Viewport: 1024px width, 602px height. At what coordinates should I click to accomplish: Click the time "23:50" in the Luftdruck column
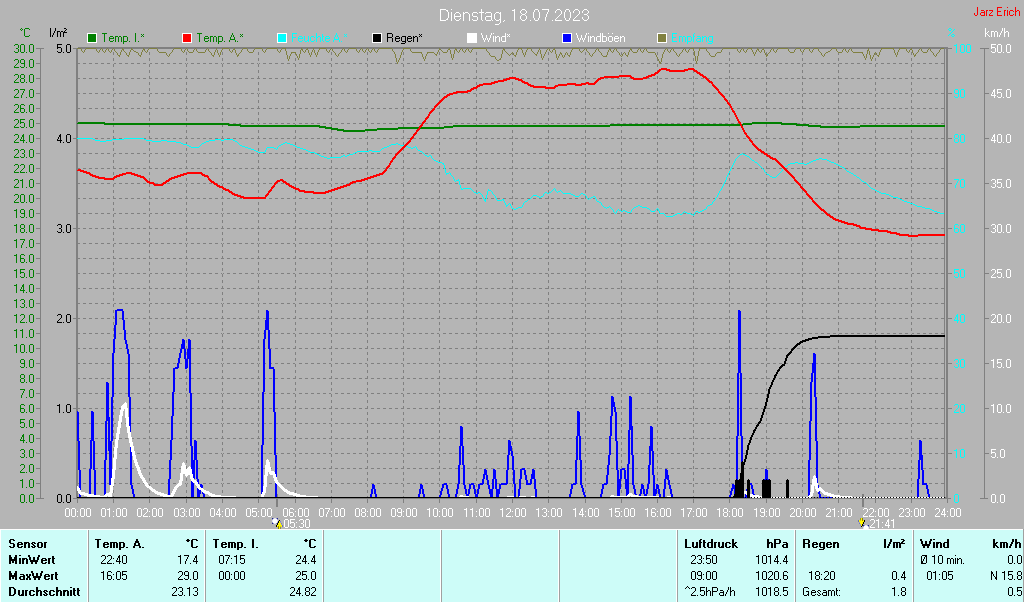tap(703, 560)
